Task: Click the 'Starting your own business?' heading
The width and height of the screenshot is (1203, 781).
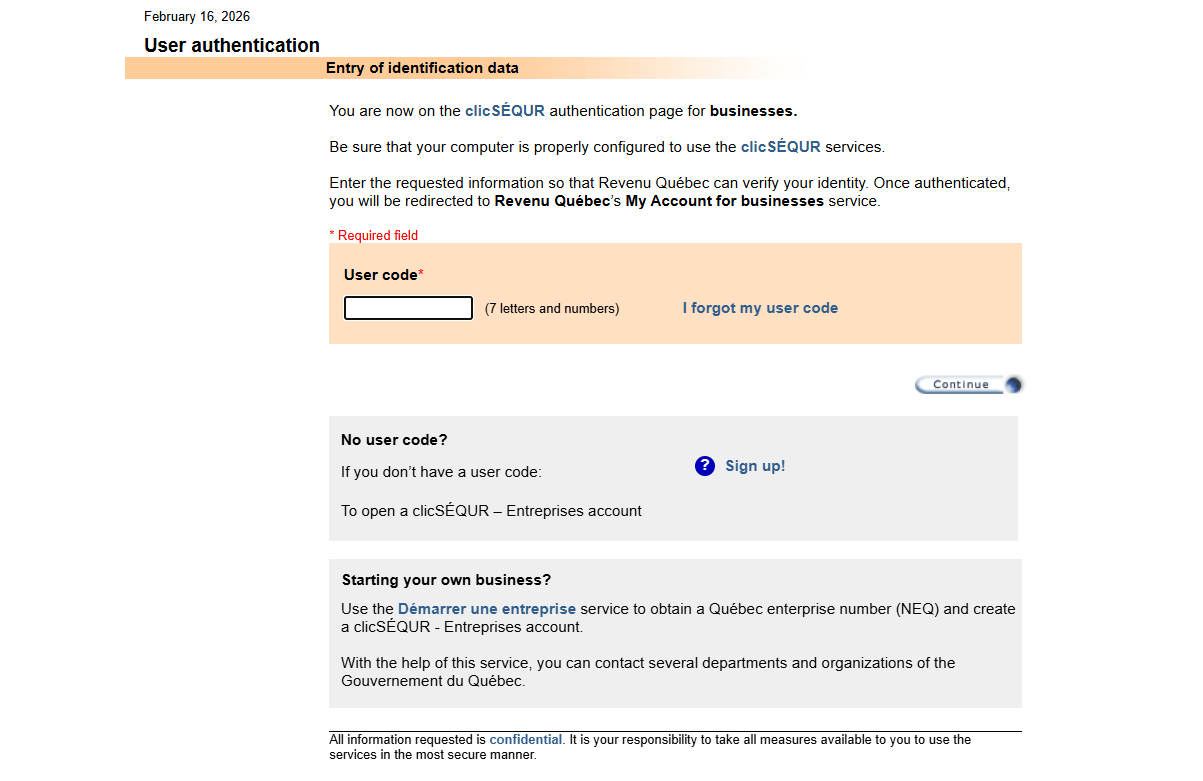Action: pos(446,580)
